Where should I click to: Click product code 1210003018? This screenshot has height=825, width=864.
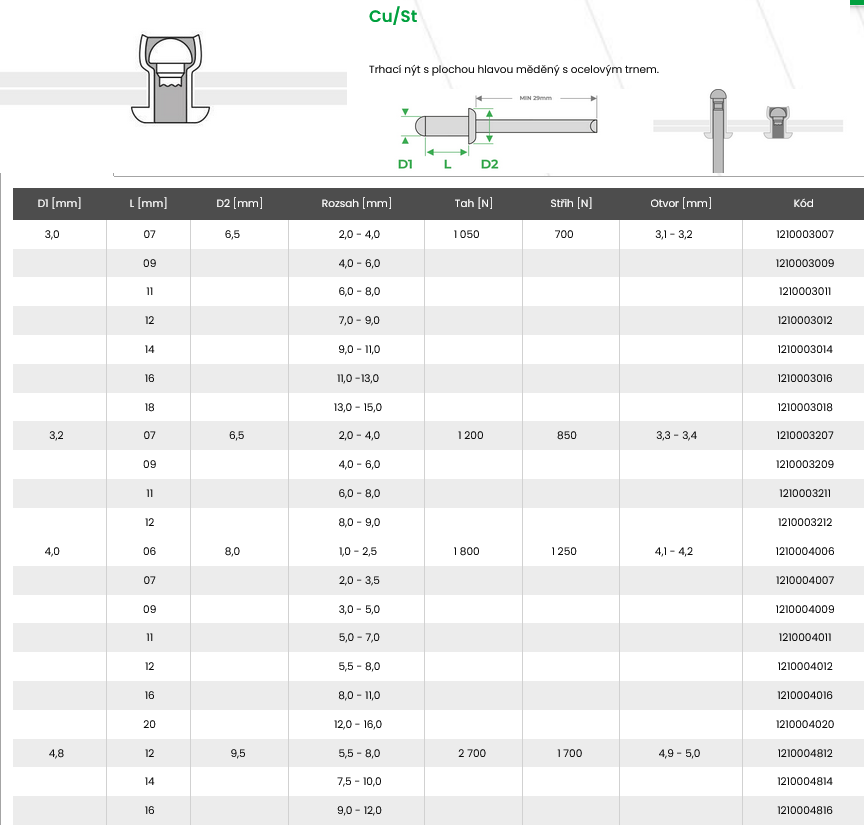pos(804,407)
